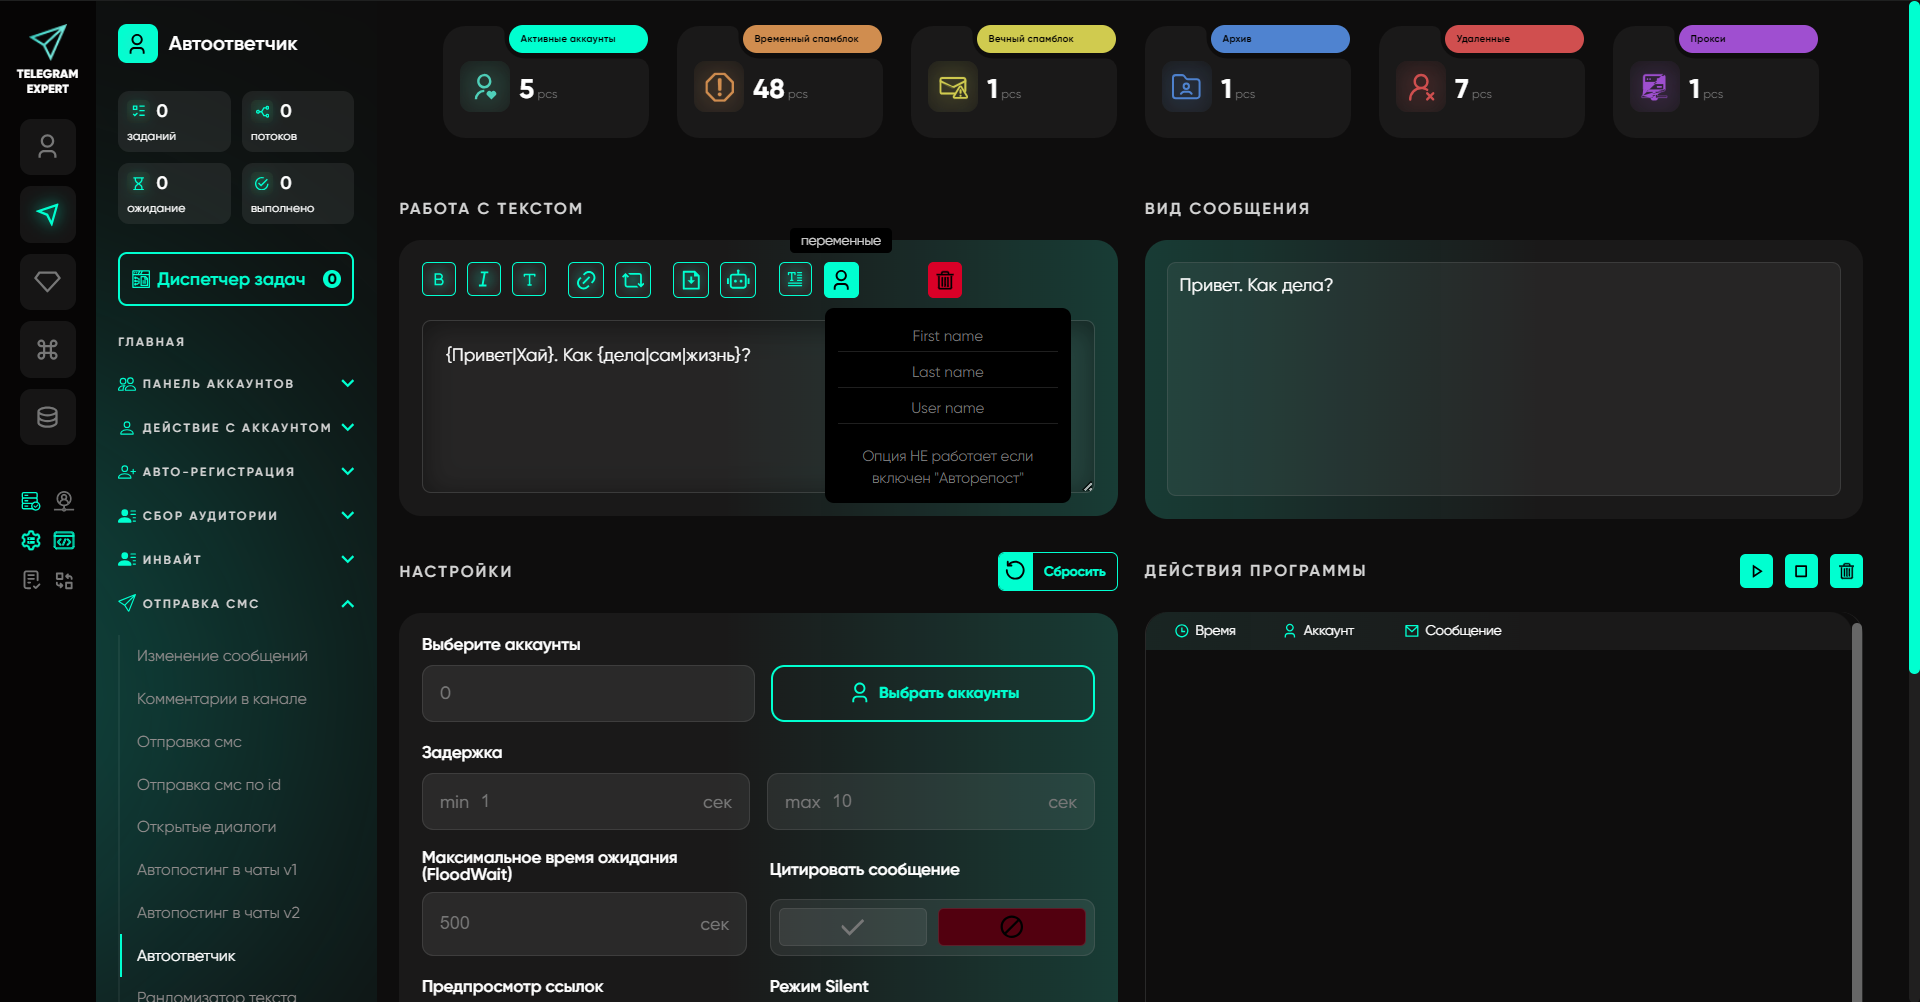This screenshot has width=1920, height=1002.
Task: Click the Bold formatting icon
Action: coord(438,280)
